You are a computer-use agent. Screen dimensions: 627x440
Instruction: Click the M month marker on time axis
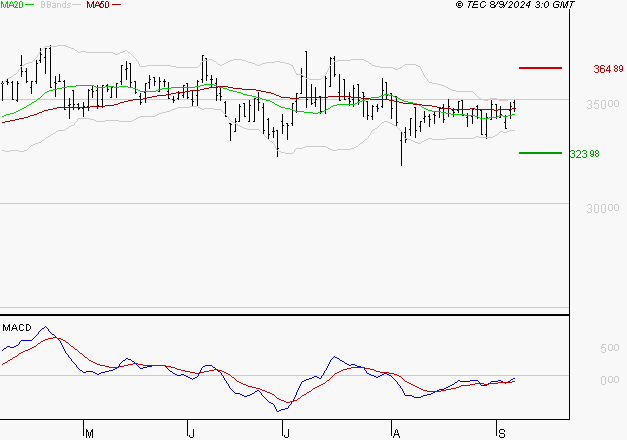pos(90,434)
